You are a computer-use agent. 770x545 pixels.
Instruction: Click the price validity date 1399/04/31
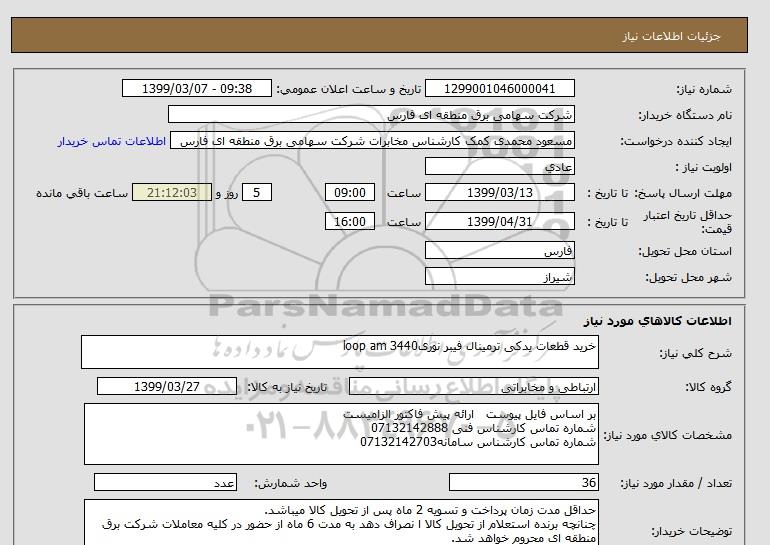tap(499, 221)
